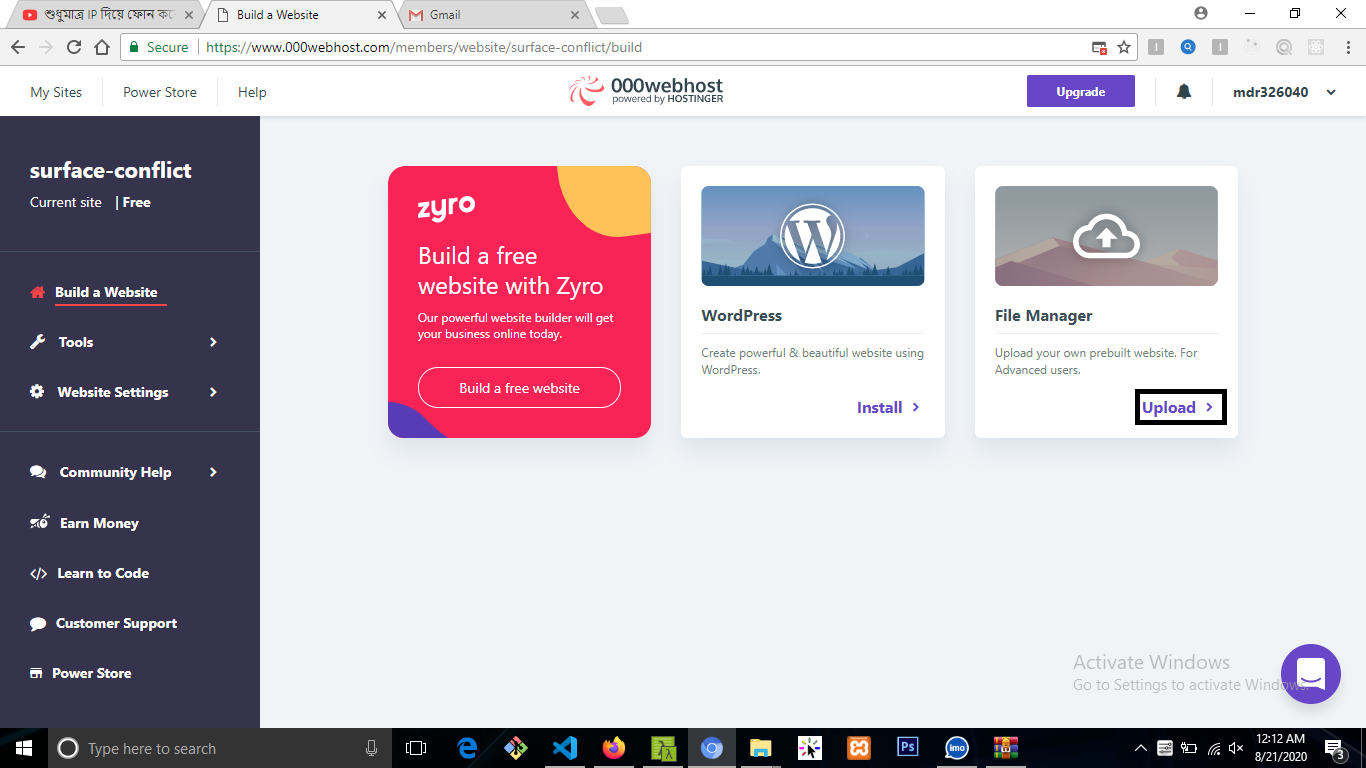Click the pop-up blocked icon in address bar
Image resolution: width=1366 pixels, height=768 pixels.
1099,47
